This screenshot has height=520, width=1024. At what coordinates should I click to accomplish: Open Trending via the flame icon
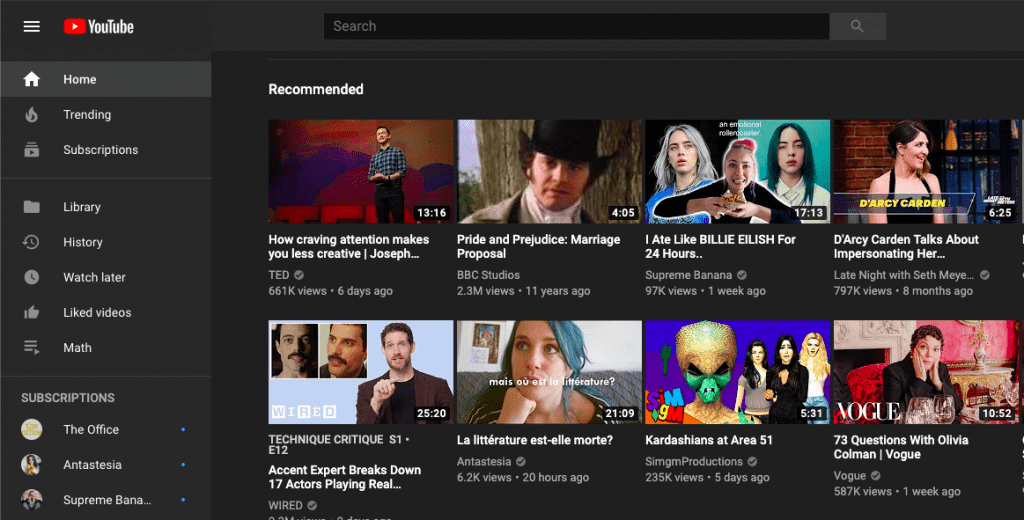click(32, 115)
